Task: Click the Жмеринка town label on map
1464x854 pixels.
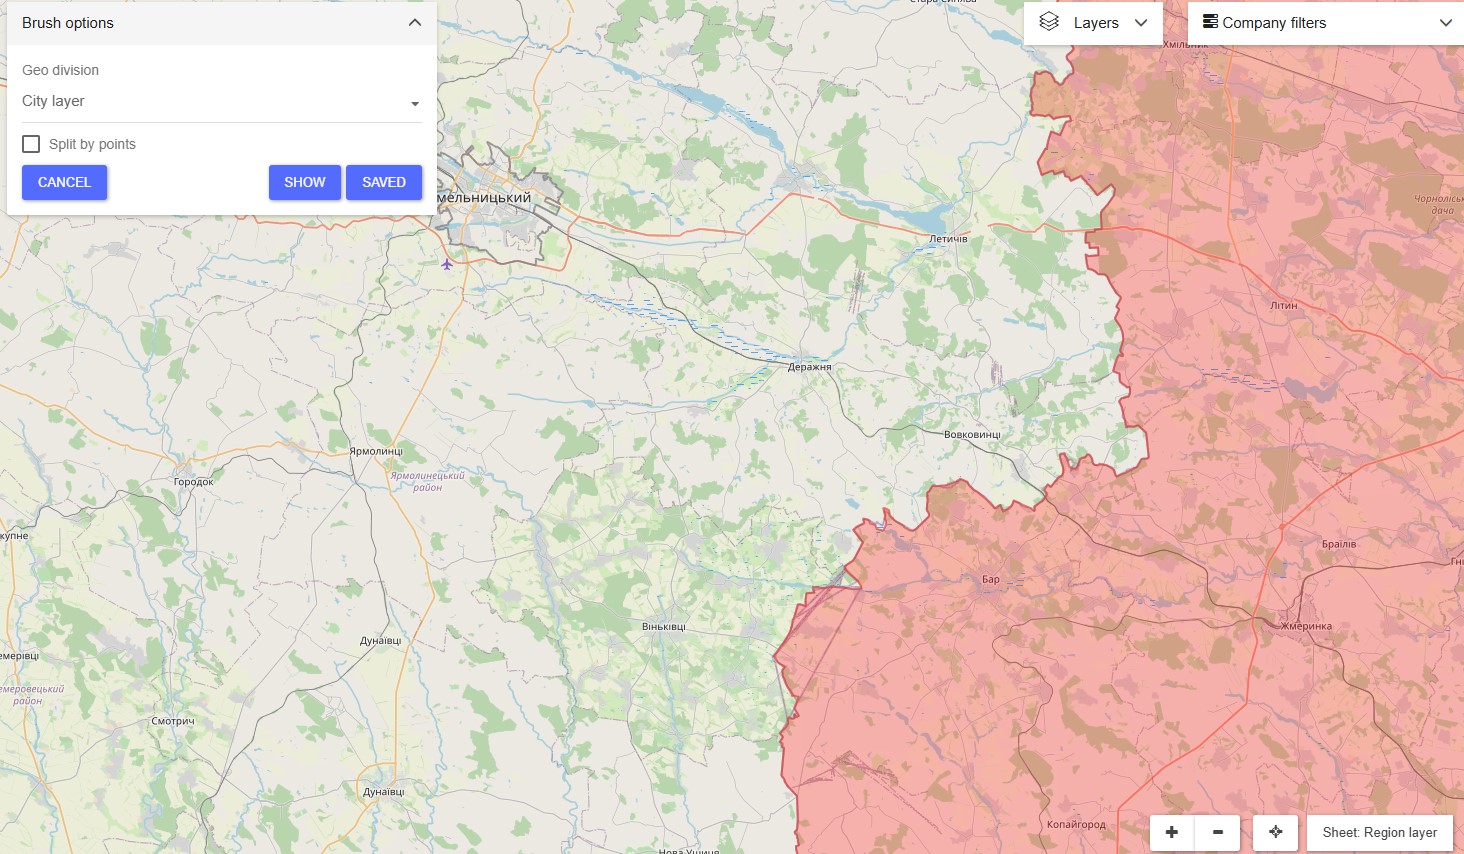Action: pos(1307,626)
